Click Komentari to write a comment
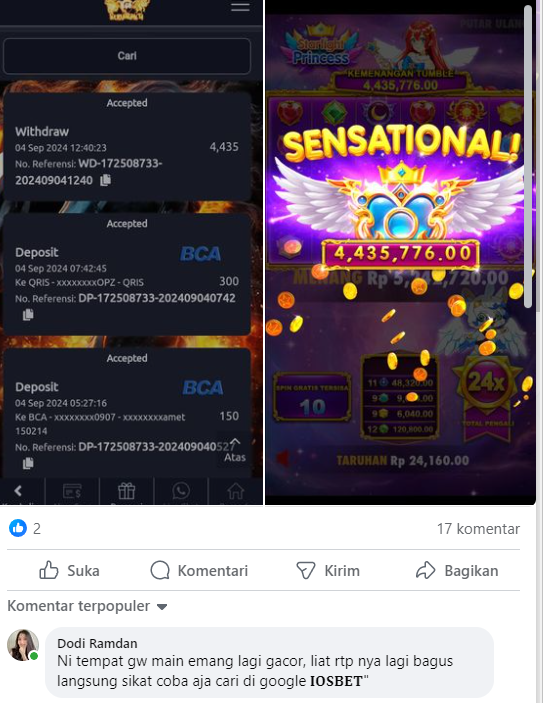This screenshot has width=543, height=703. [199, 570]
